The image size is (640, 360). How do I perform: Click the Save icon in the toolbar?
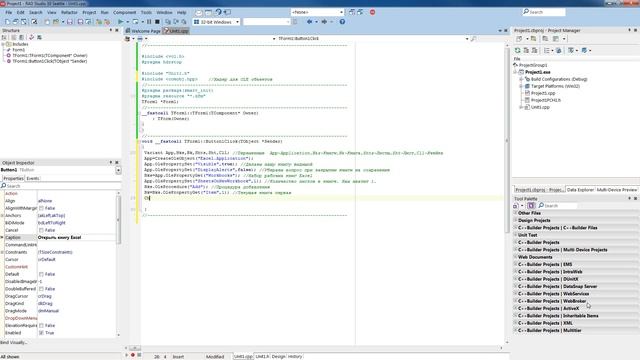pyautogui.click(x=70, y=22)
